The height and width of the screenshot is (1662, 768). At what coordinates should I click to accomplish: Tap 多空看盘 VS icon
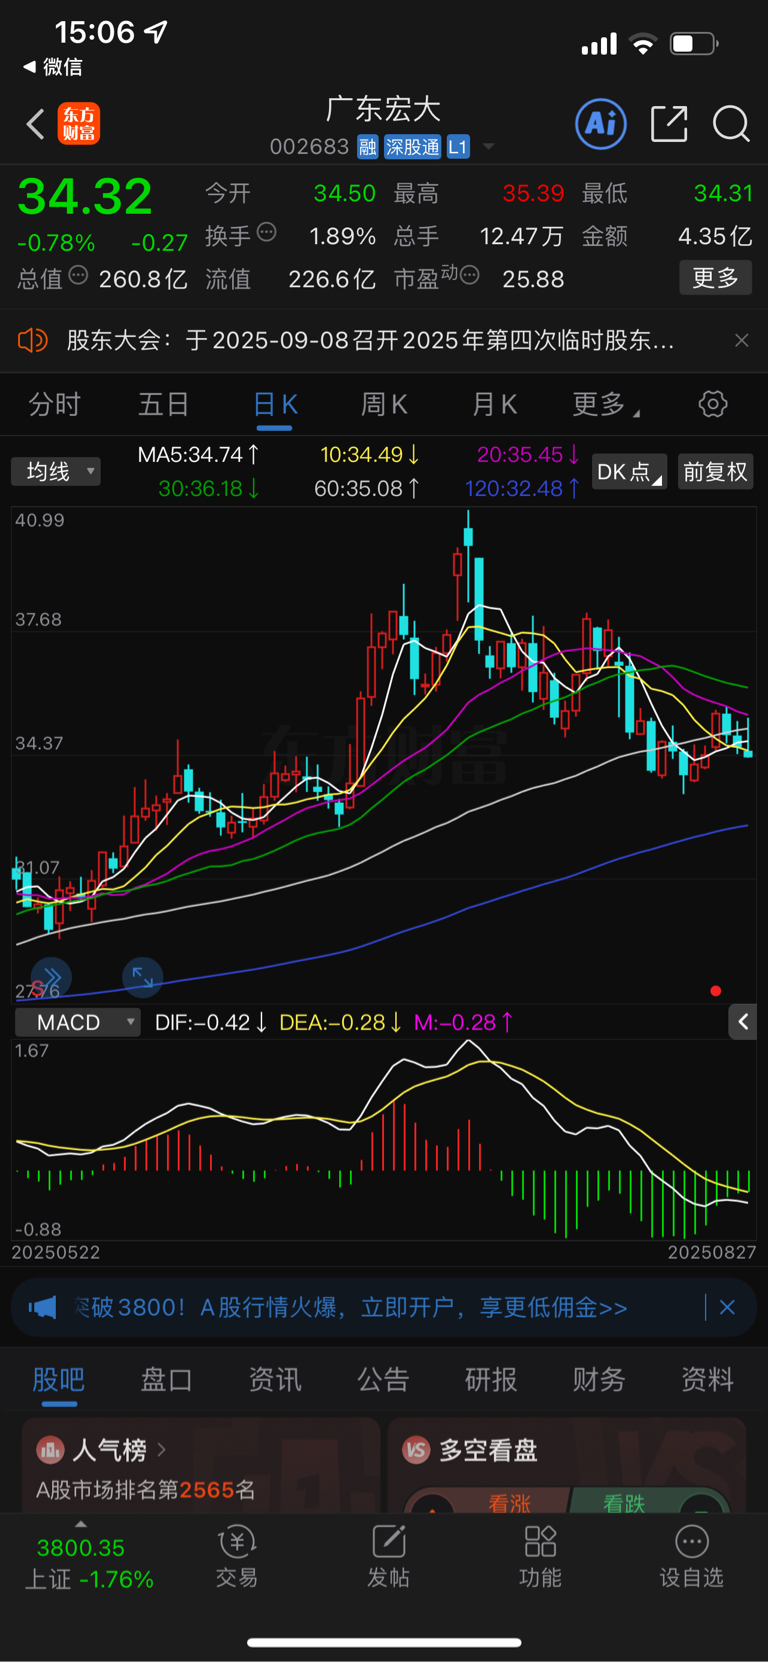(416, 1449)
